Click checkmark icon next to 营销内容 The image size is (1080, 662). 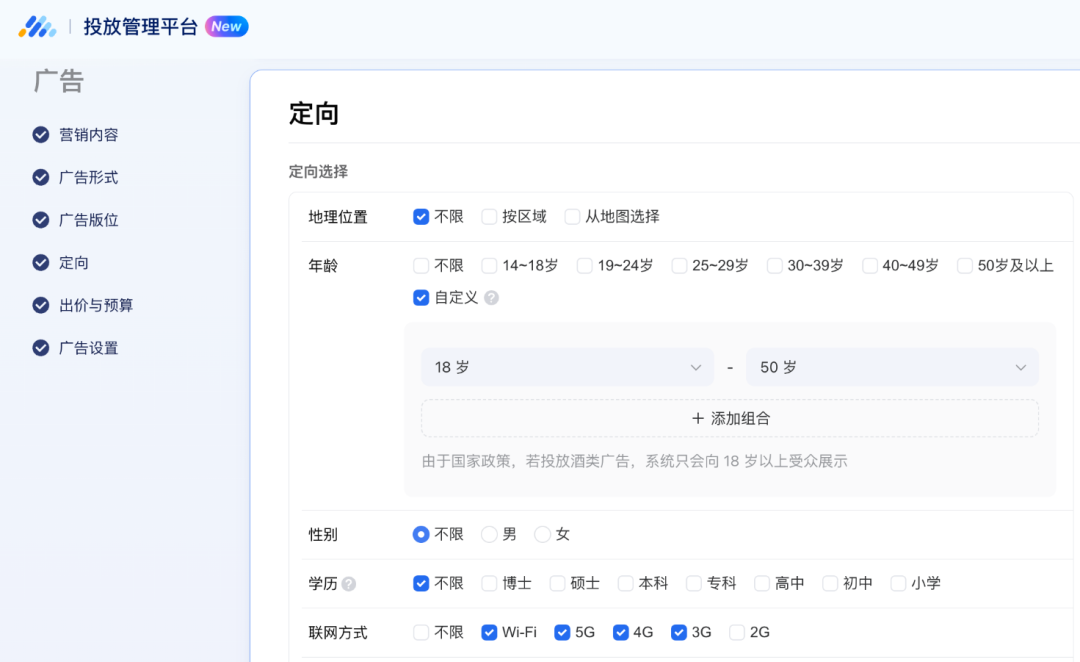tap(41, 134)
